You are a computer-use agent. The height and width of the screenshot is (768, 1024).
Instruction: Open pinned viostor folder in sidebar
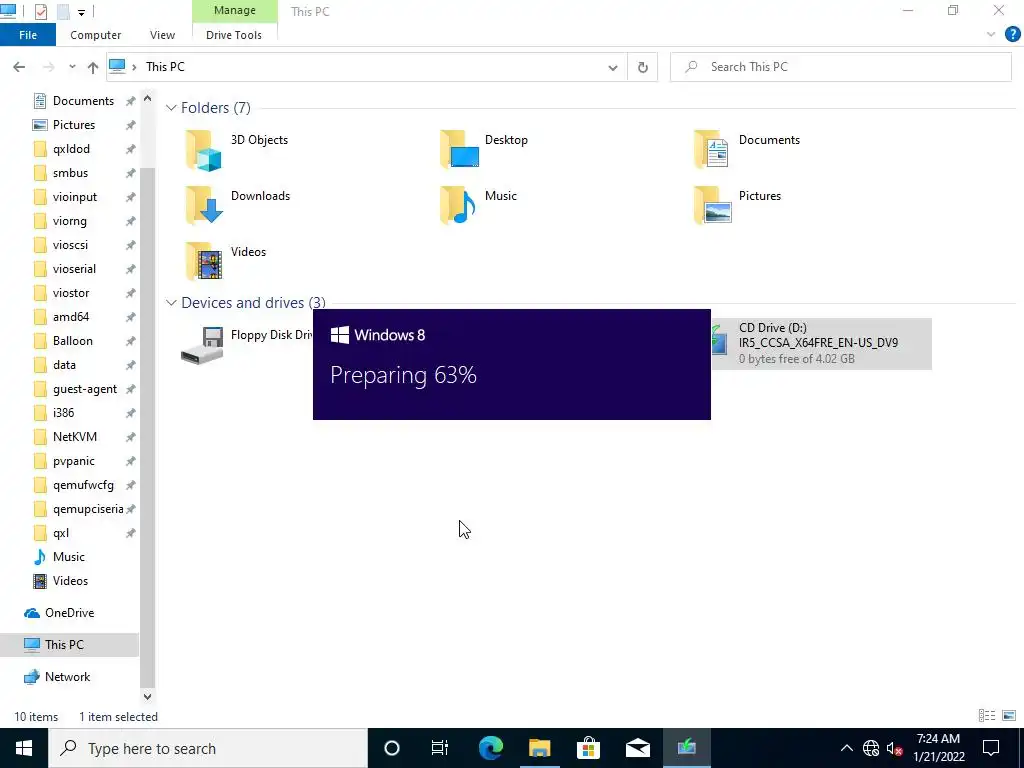coord(71,293)
